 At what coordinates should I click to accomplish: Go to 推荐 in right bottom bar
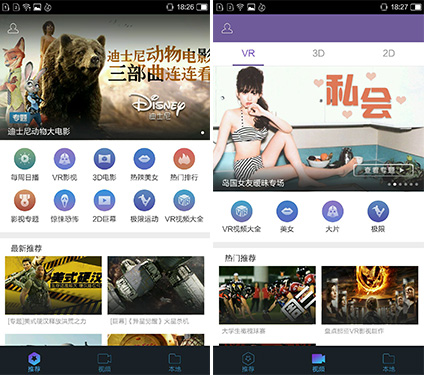248,362
